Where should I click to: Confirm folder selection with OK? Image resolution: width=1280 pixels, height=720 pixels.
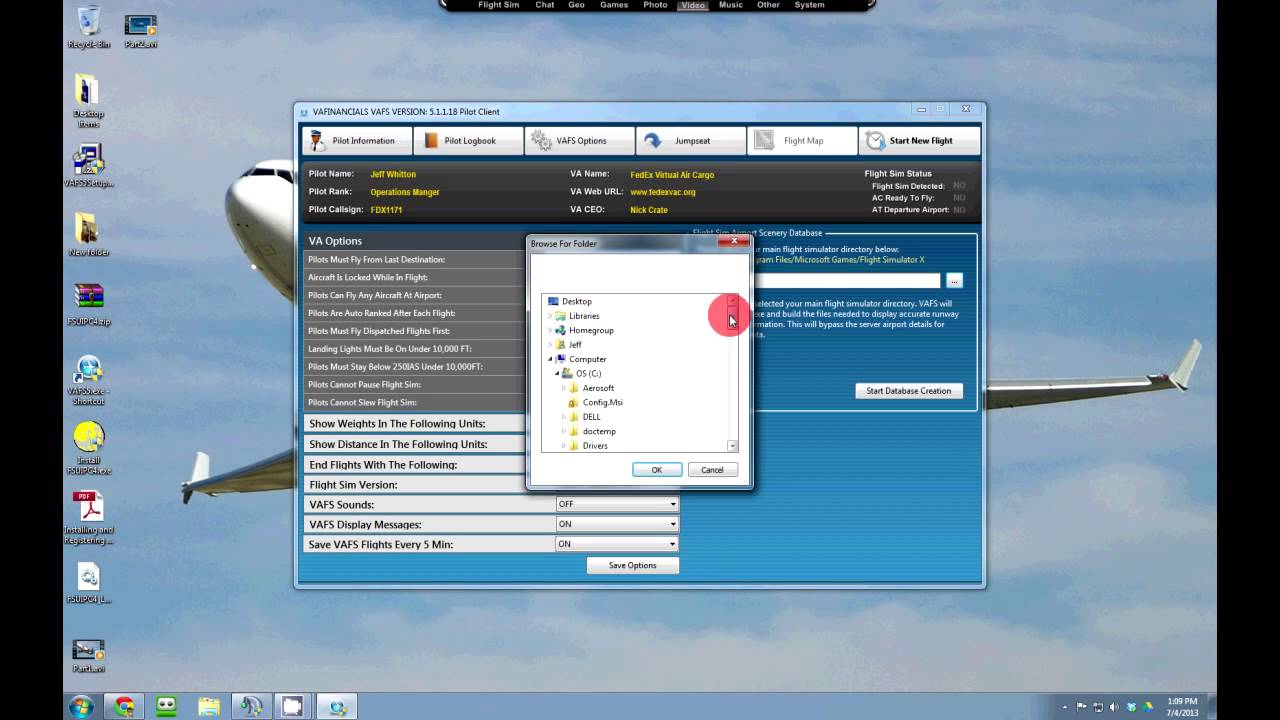pos(657,470)
